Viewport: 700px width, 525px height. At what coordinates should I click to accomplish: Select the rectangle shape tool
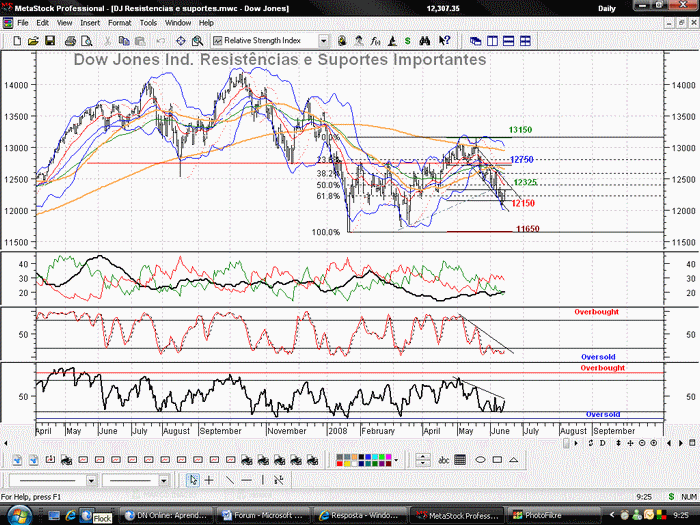pyautogui.click(x=497, y=459)
